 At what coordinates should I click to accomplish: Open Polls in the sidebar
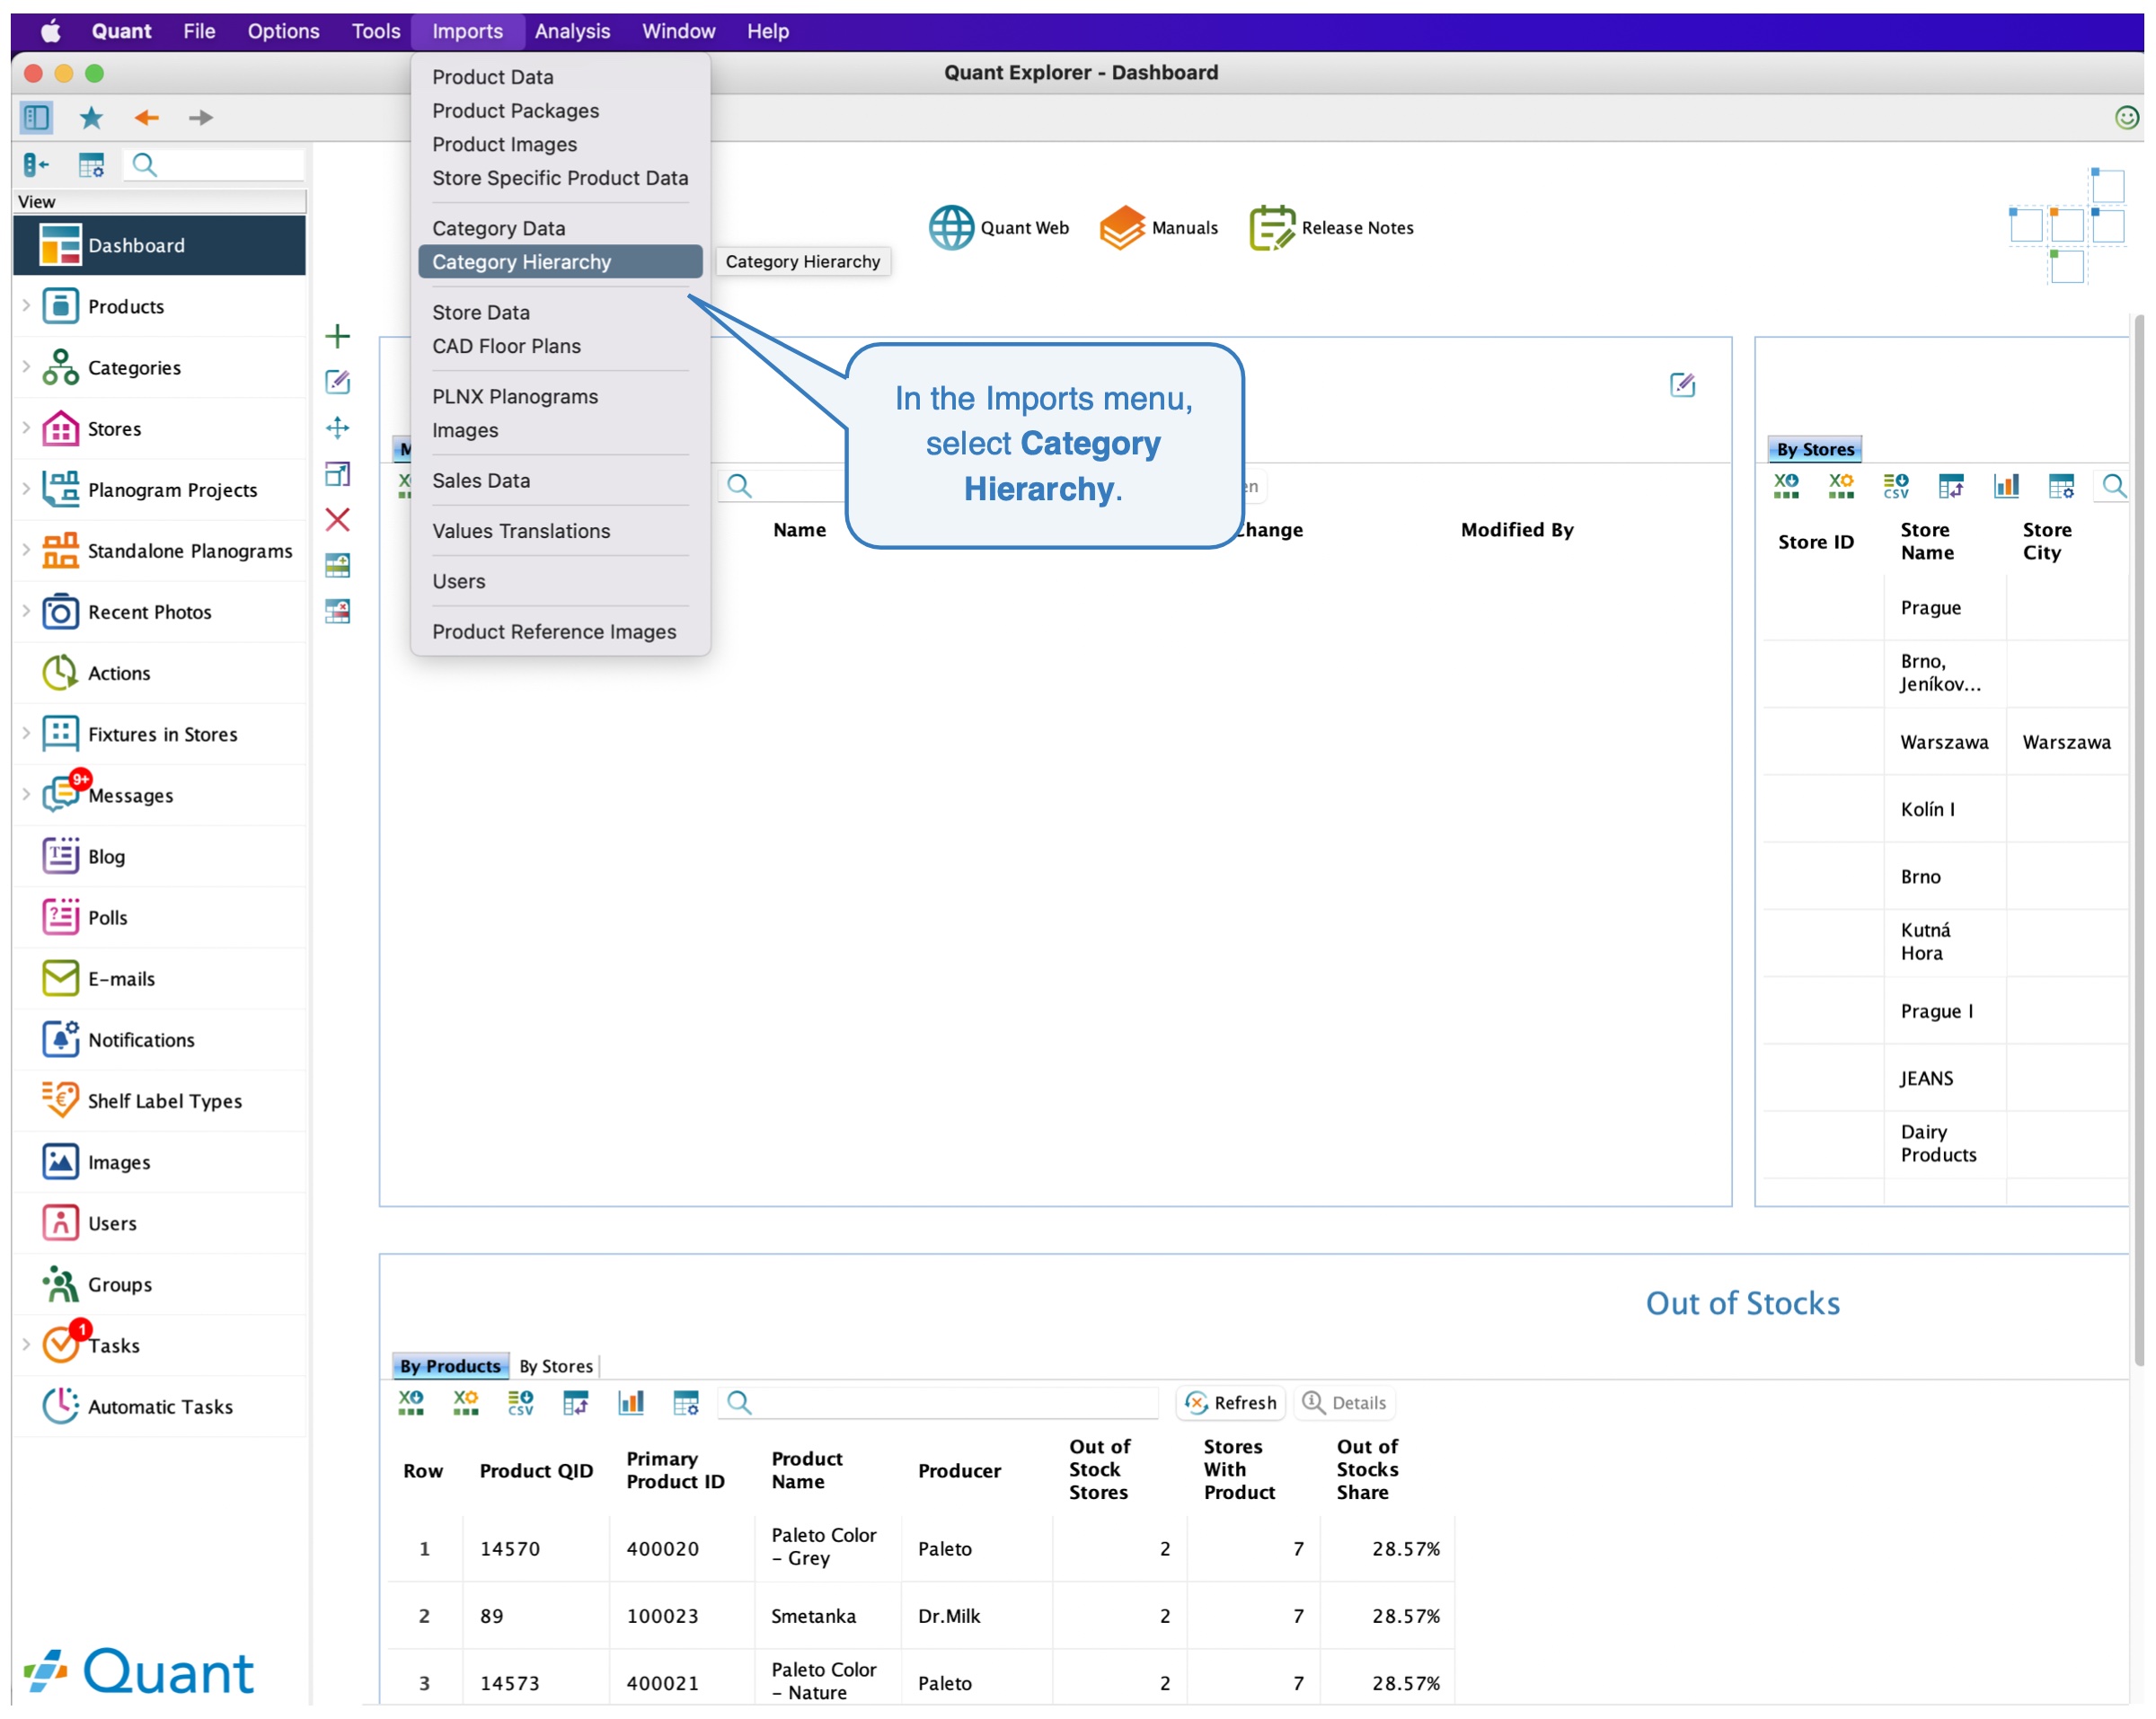160,918
